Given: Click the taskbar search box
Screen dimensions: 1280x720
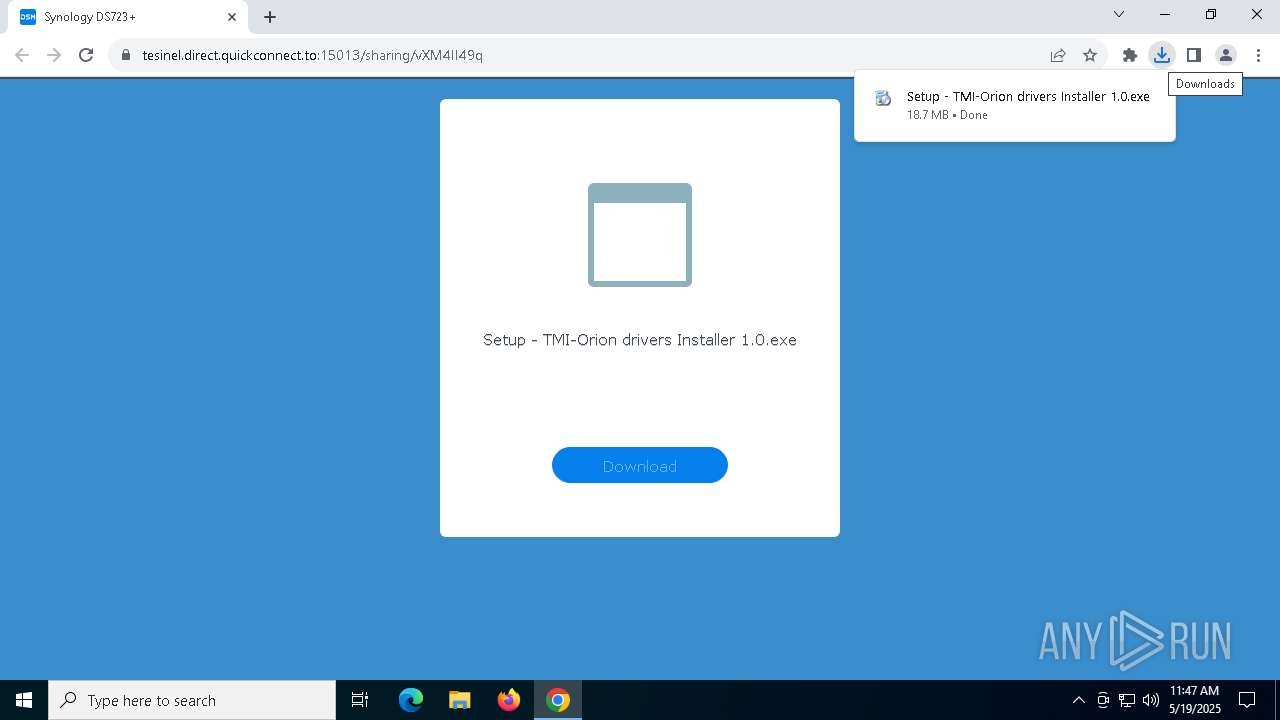Looking at the screenshot, I should coord(192,700).
